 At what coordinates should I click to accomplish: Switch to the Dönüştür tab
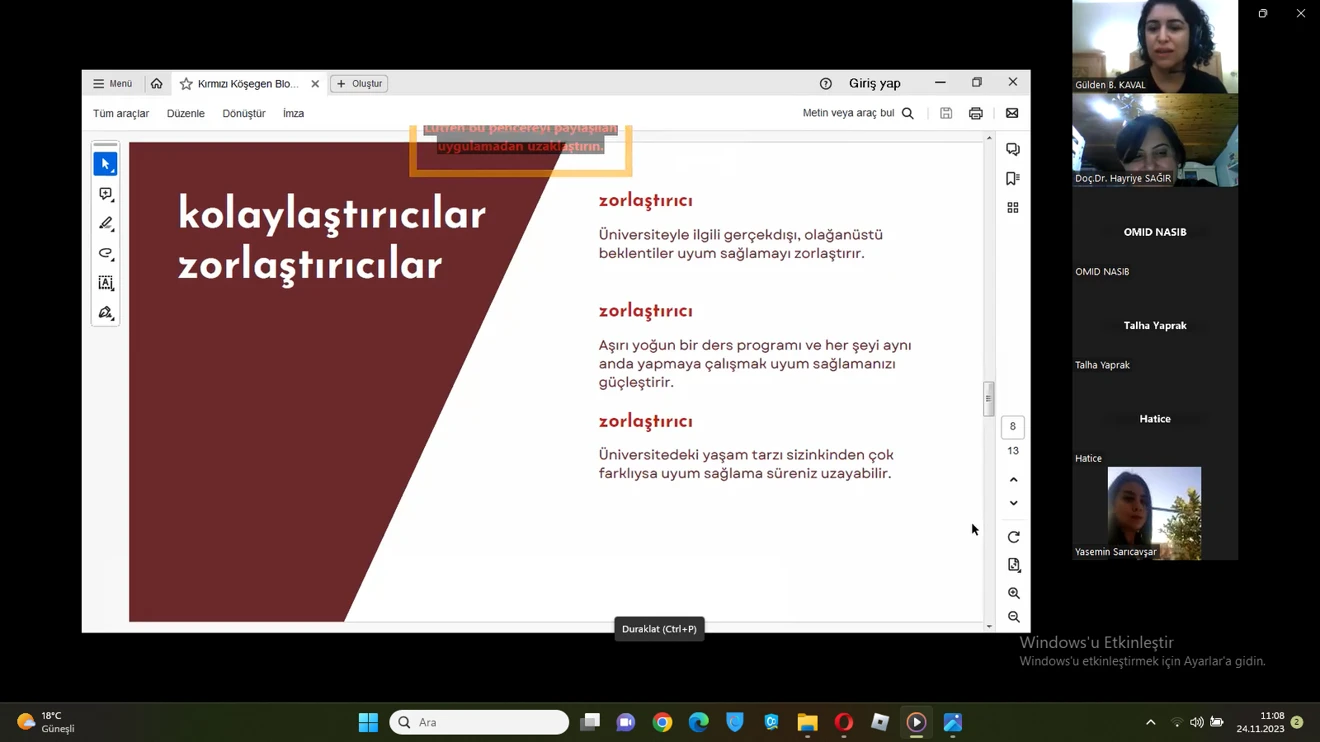(244, 114)
